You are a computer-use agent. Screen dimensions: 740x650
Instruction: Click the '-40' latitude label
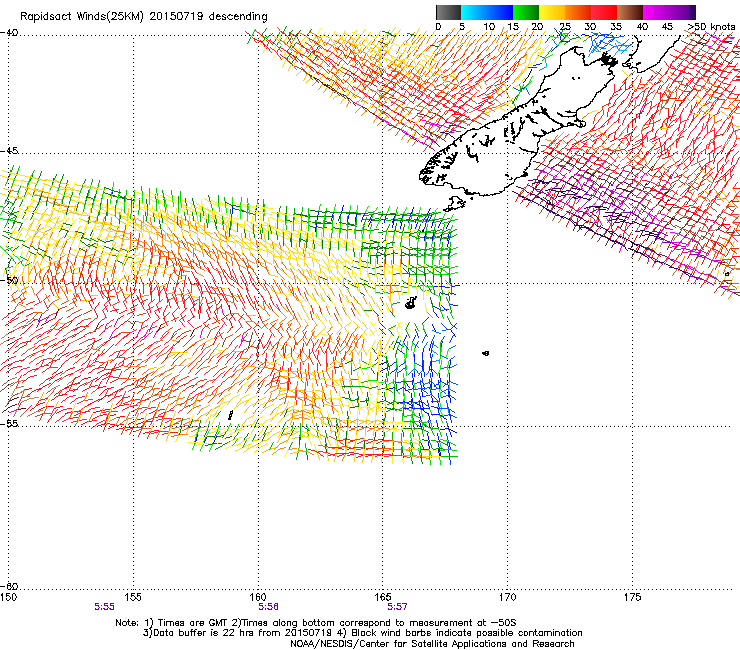pos(9,33)
